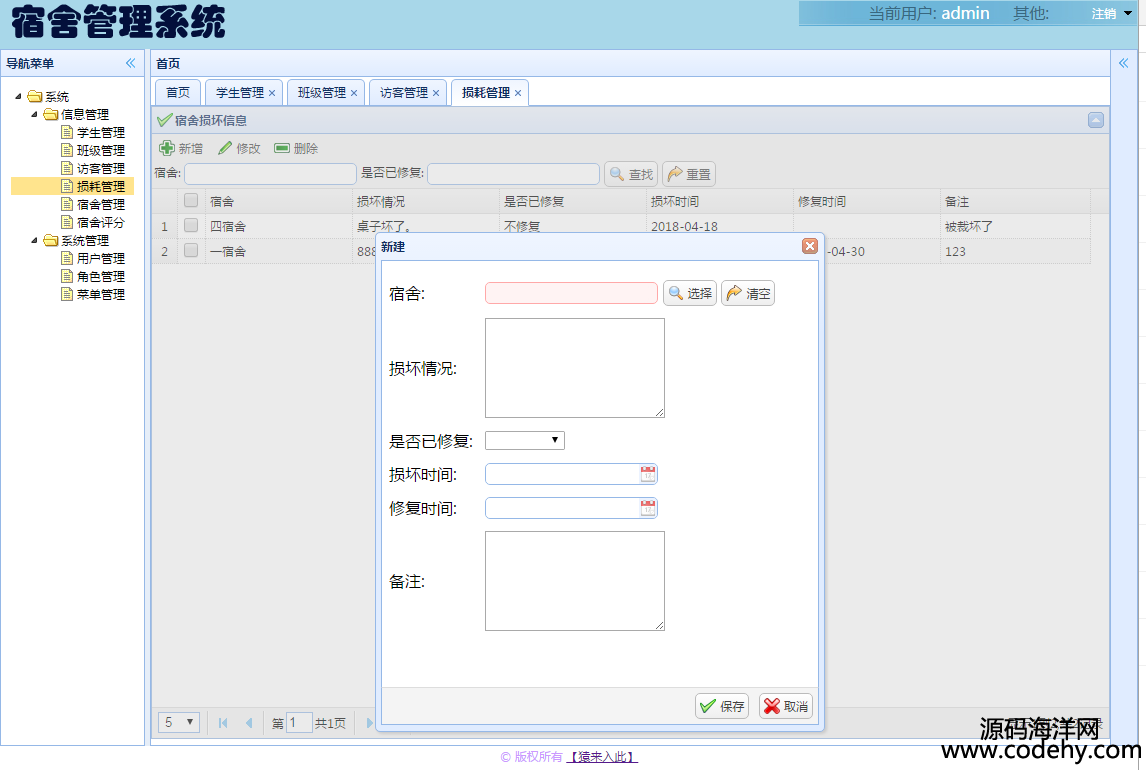The image size is (1146, 770).
Task: Click the 查找 search button
Action: tap(631, 174)
